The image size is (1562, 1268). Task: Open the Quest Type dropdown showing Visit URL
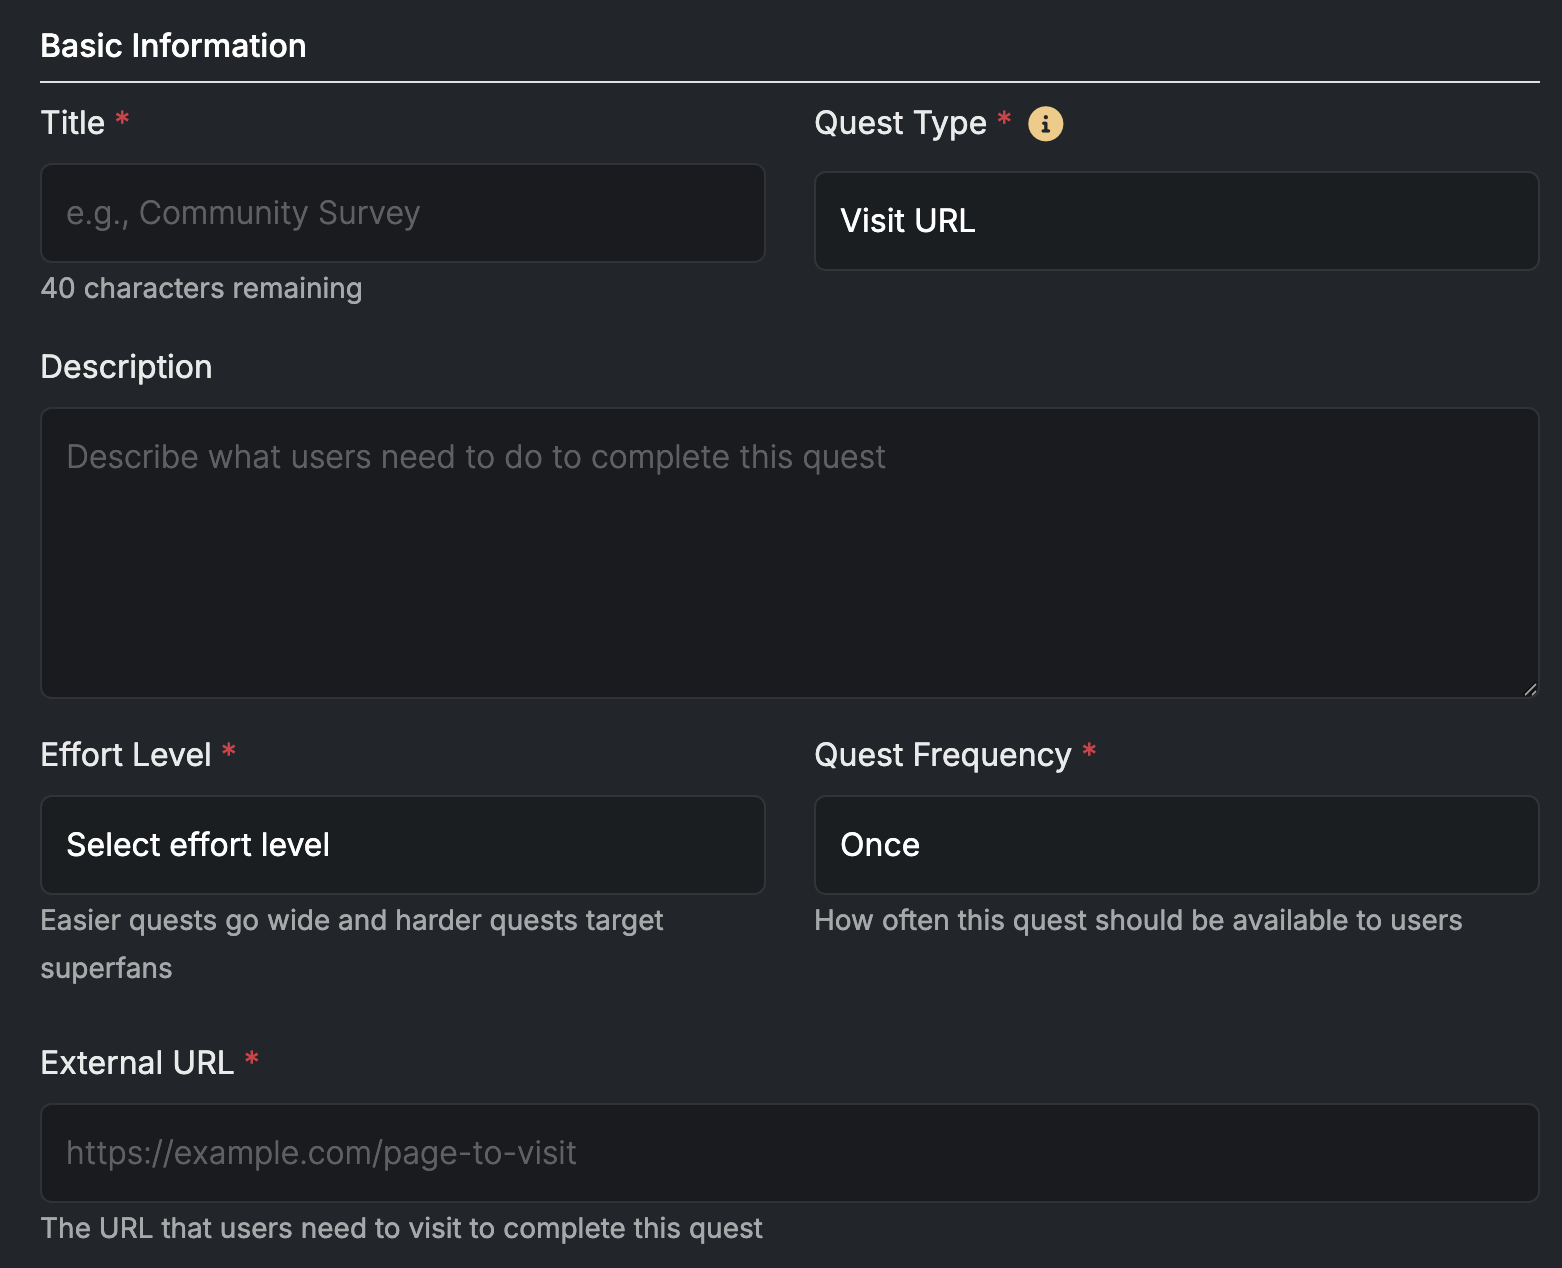1176,221
